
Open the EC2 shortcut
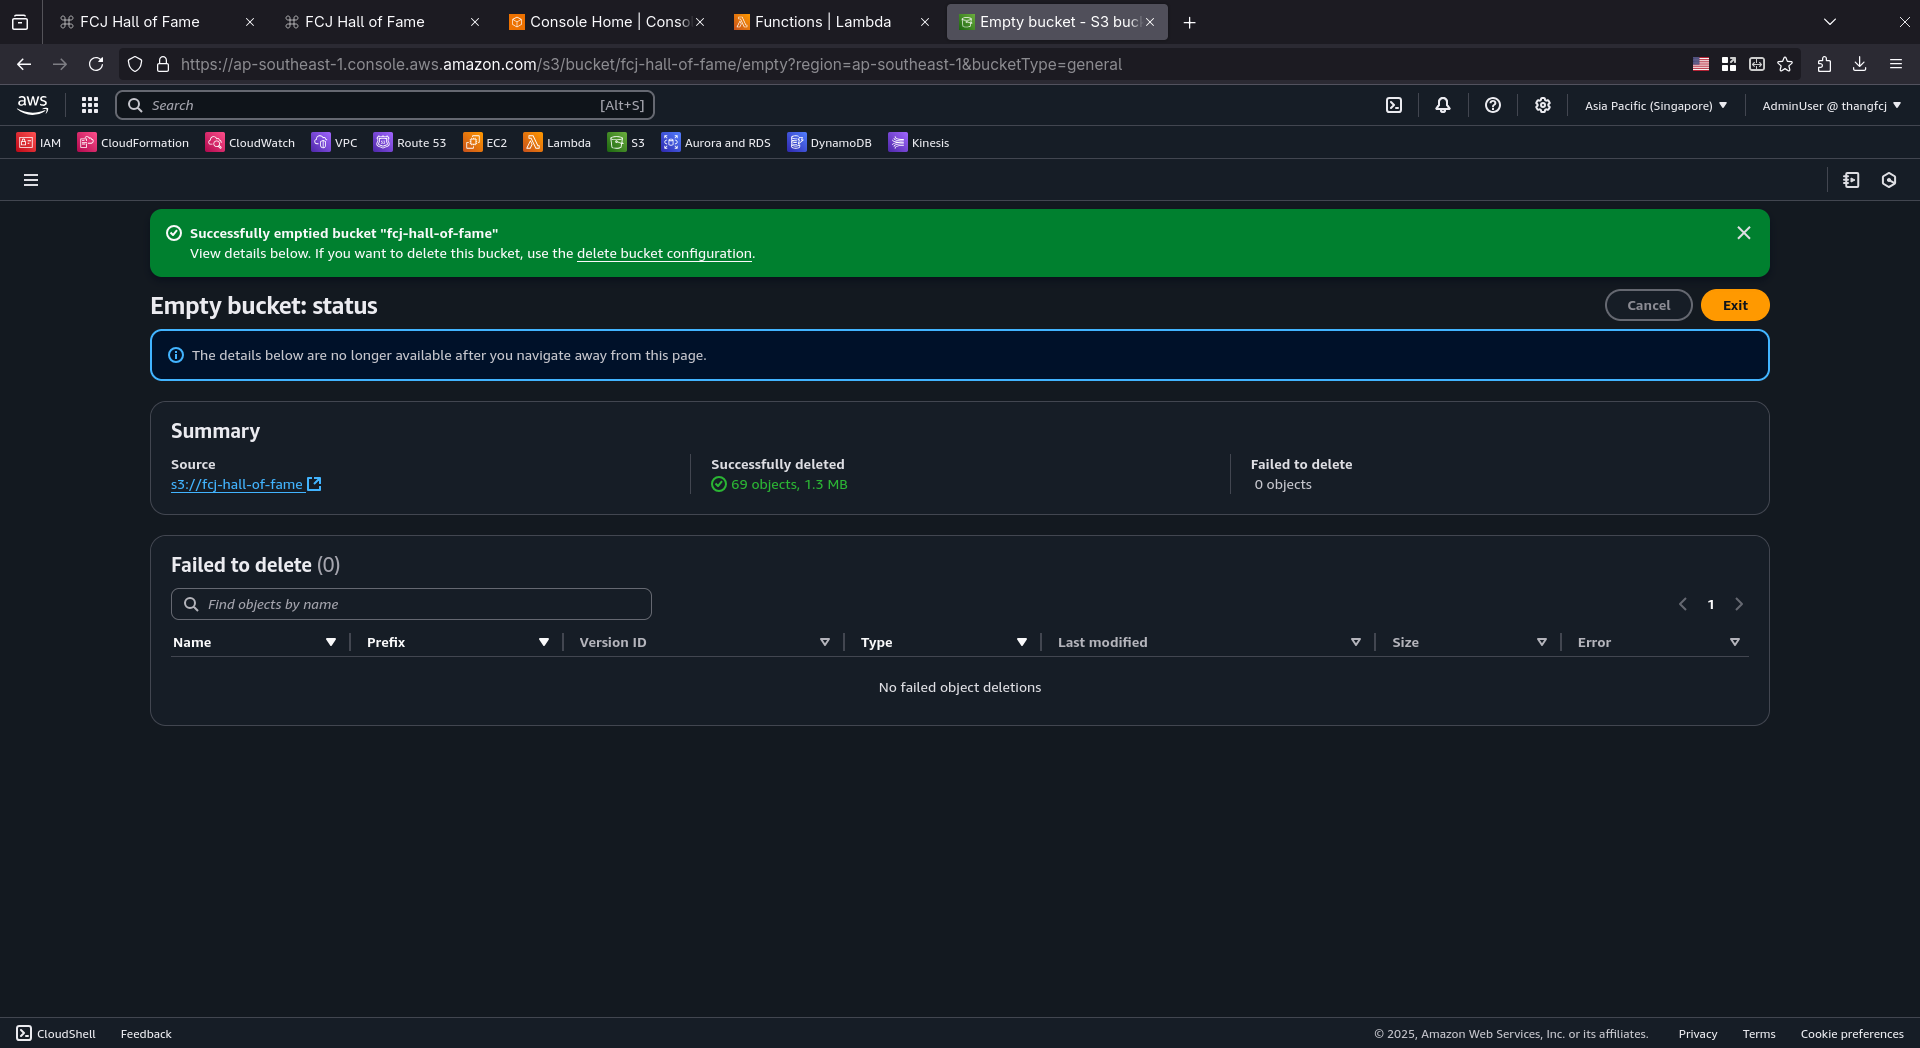tap(485, 142)
